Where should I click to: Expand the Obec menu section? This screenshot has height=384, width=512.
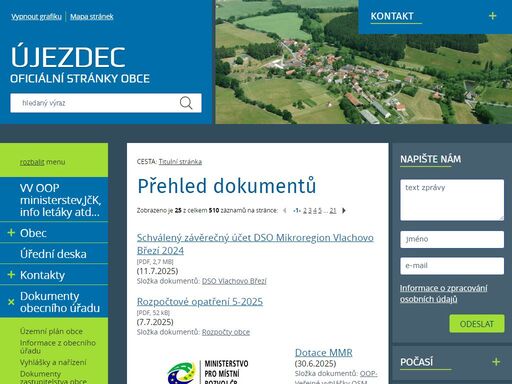click(11, 233)
